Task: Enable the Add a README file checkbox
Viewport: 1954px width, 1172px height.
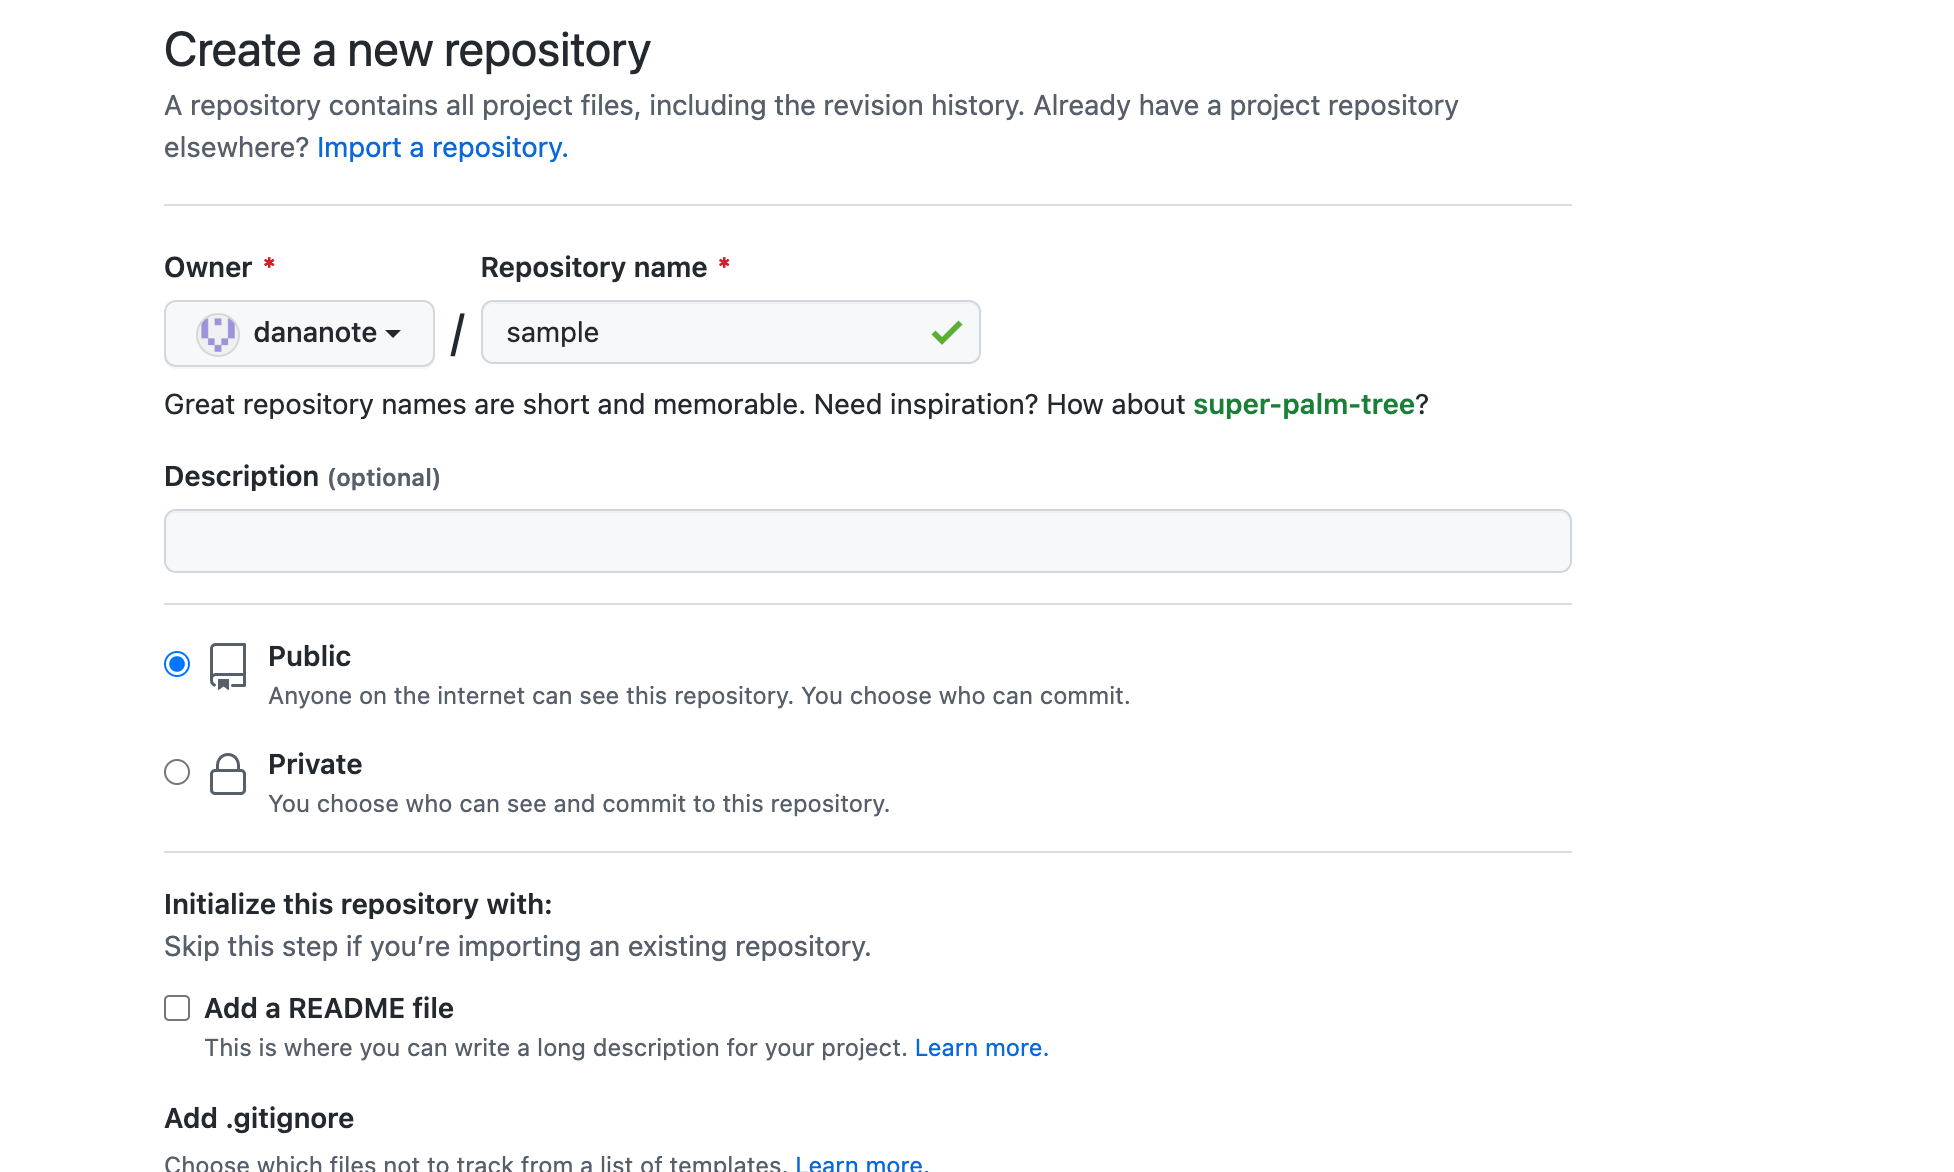Action: (177, 1008)
